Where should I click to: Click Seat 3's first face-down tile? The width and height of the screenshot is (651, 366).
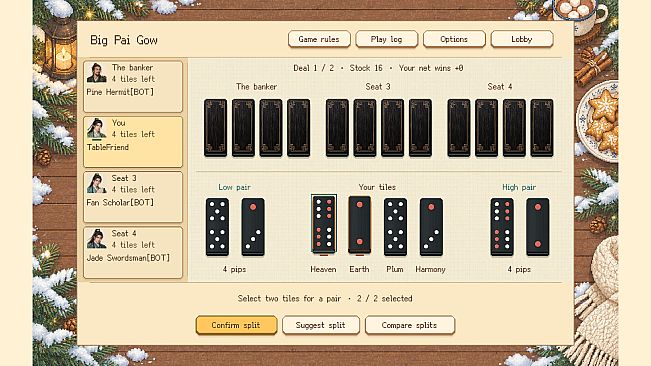(x=337, y=128)
